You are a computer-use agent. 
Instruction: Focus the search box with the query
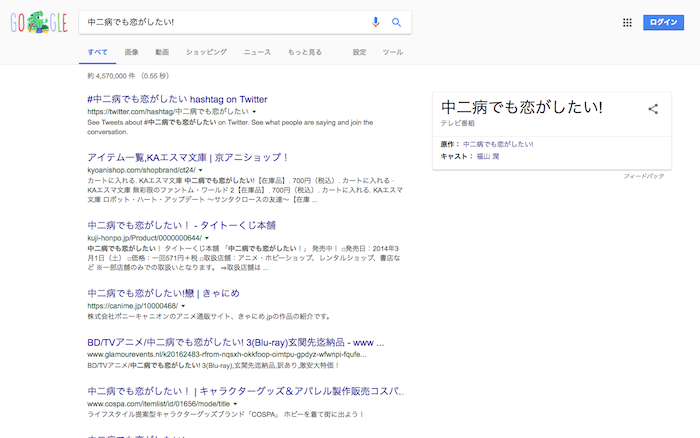click(x=220, y=22)
